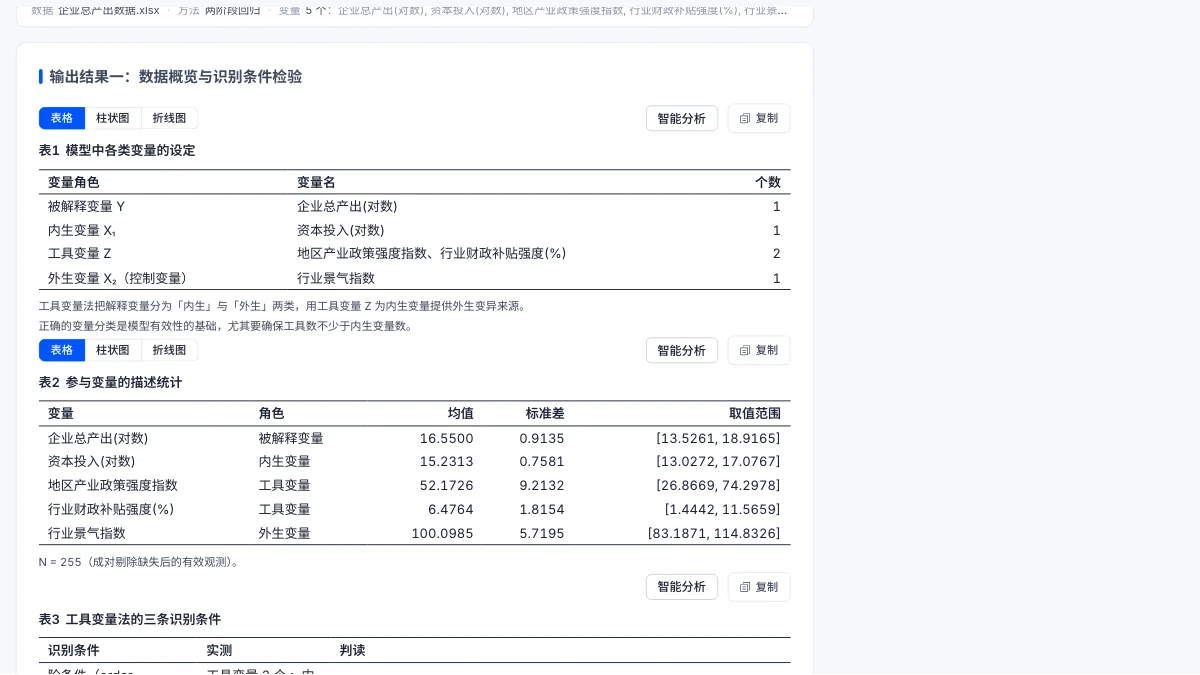Click title 表1 模型中各类变量的设定
This screenshot has width=1200, height=675.
(x=117, y=150)
